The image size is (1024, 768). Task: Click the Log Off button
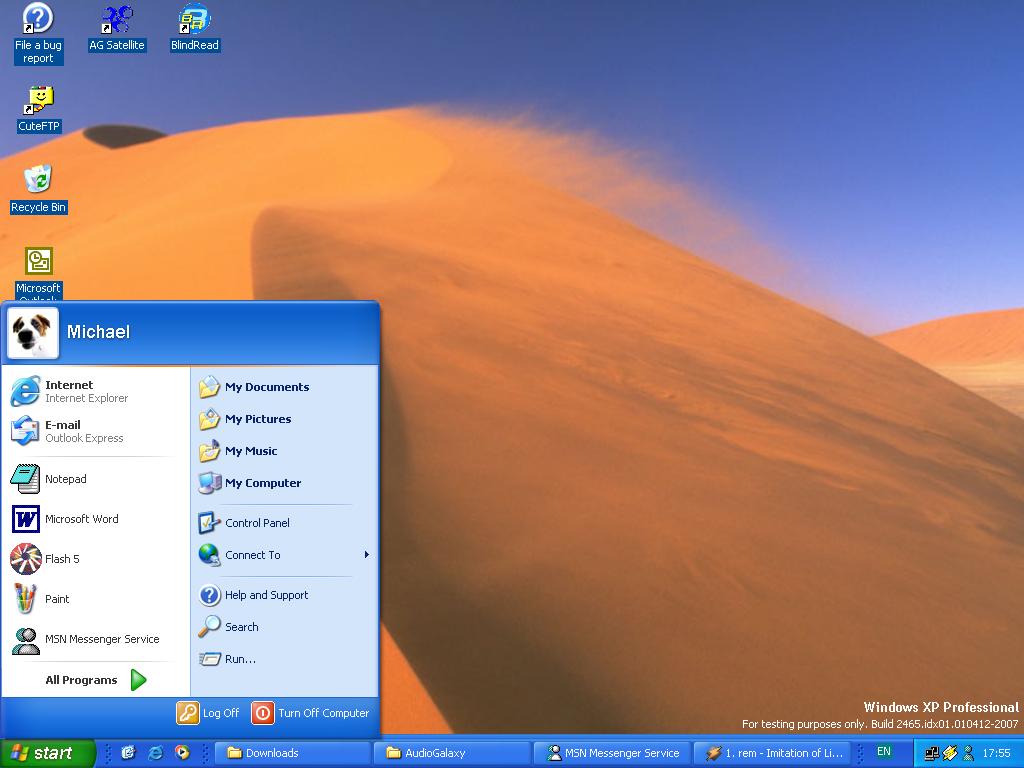pyautogui.click(x=209, y=713)
